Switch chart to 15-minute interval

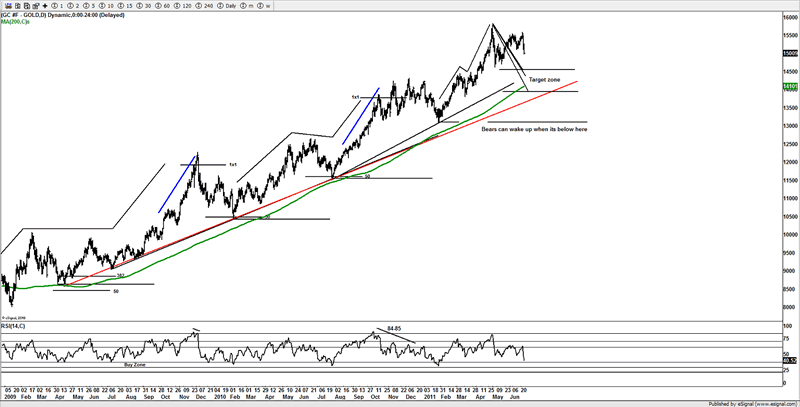click(x=124, y=6)
